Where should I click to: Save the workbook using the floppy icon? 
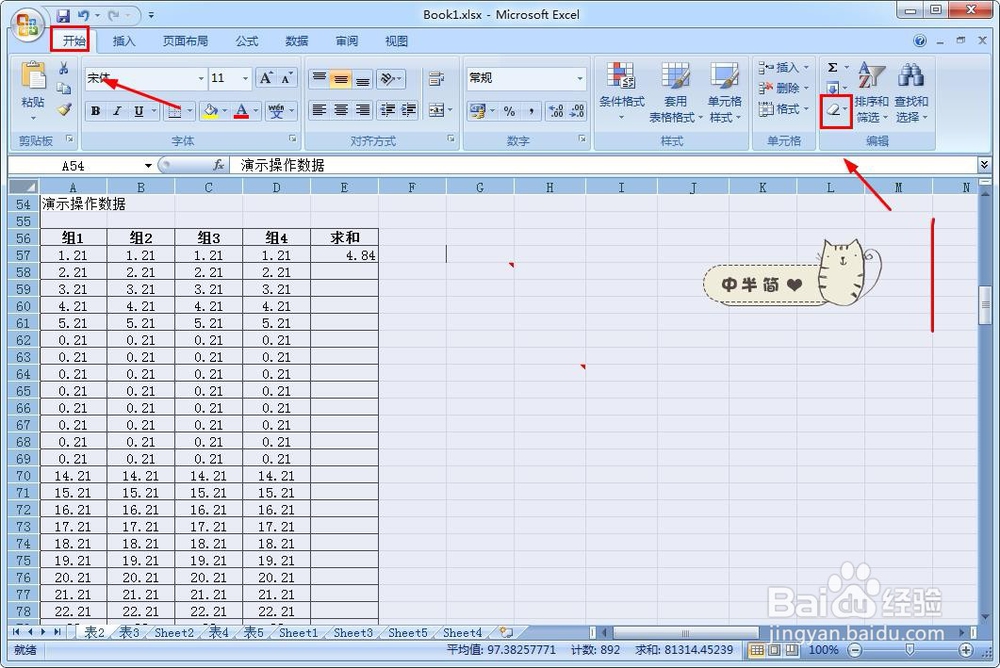(x=62, y=15)
